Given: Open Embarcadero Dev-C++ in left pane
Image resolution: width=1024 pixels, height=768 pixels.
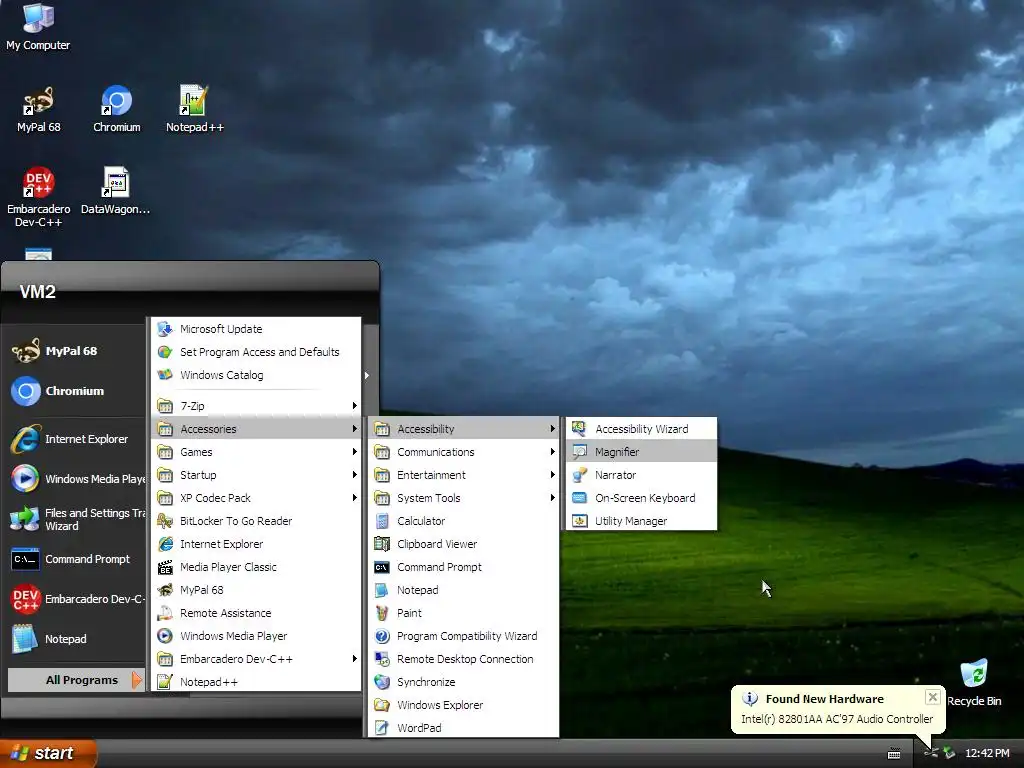Looking at the screenshot, I should [x=76, y=600].
